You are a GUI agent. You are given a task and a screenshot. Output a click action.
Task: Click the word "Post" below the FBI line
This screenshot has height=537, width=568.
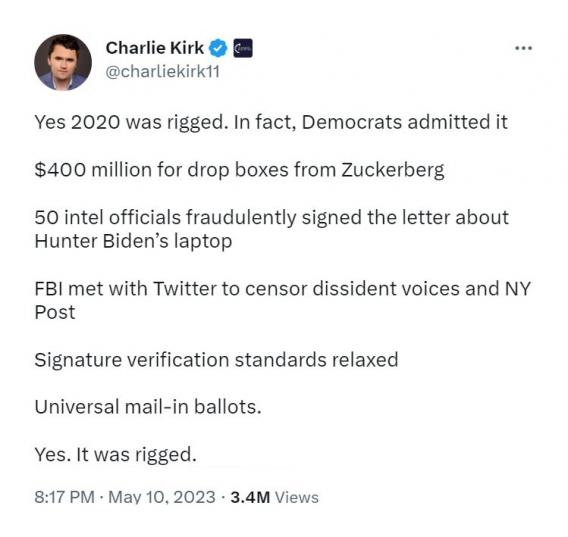[x=55, y=312]
